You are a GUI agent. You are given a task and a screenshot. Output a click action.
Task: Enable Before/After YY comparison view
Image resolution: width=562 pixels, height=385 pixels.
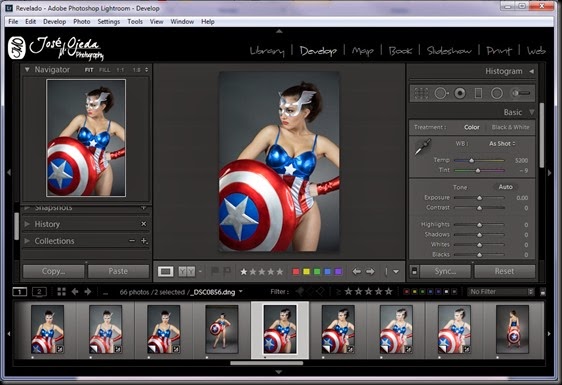(187, 271)
